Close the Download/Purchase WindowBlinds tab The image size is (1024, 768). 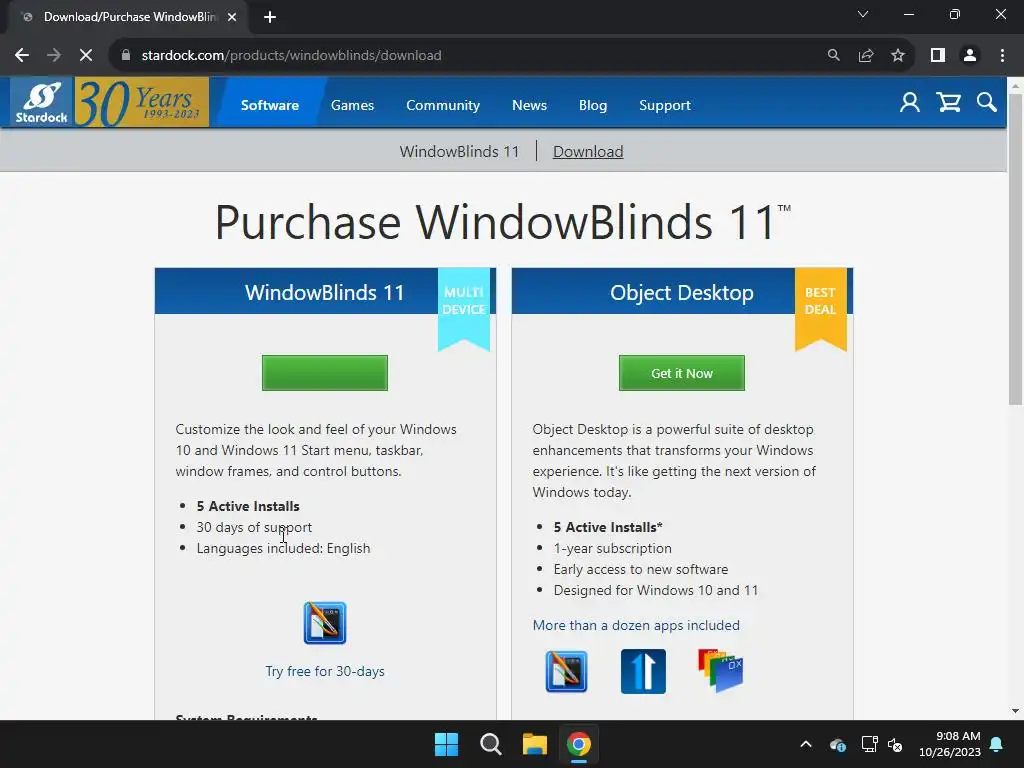coord(232,17)
